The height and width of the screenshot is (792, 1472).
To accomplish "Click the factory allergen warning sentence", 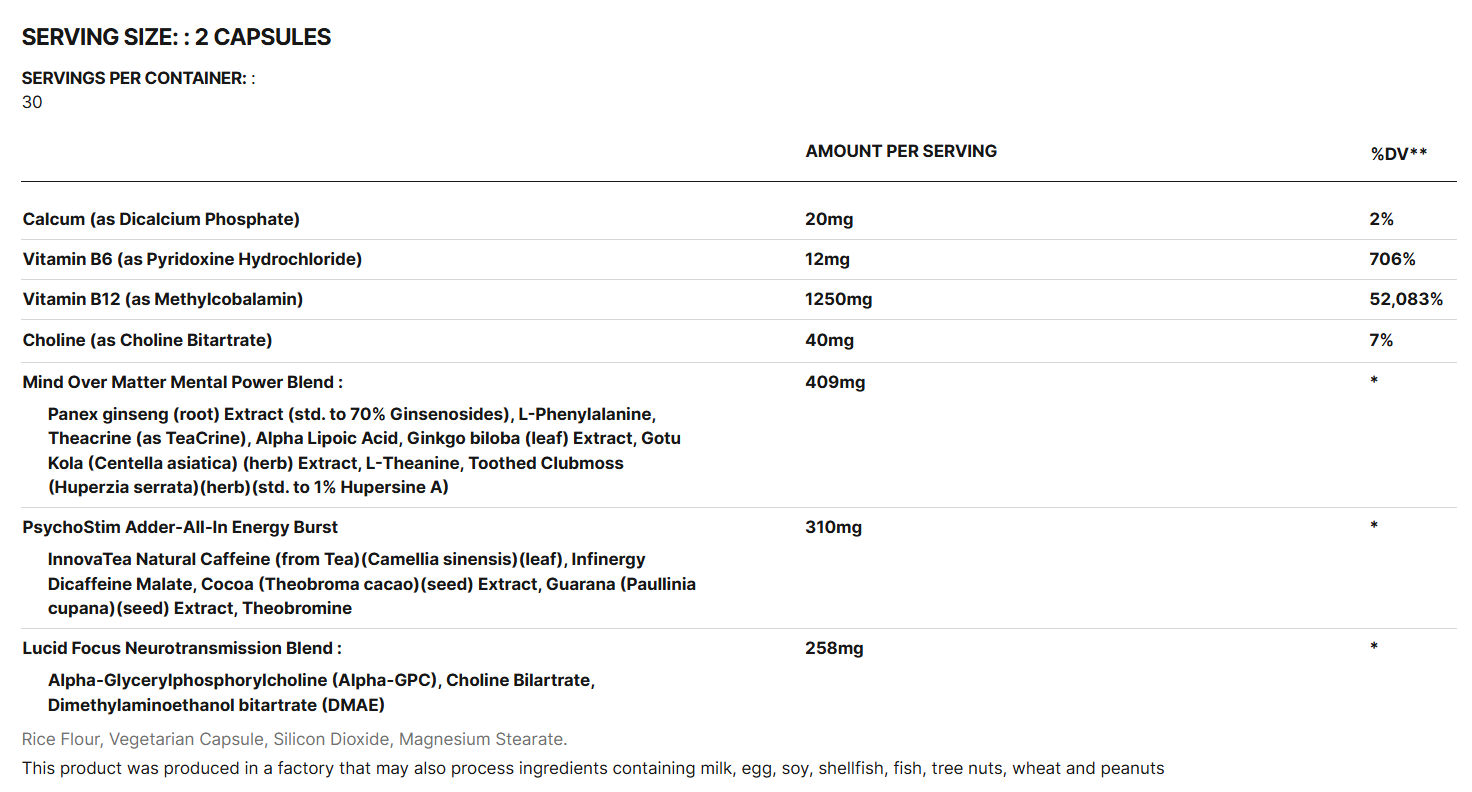I will point(593,769).
